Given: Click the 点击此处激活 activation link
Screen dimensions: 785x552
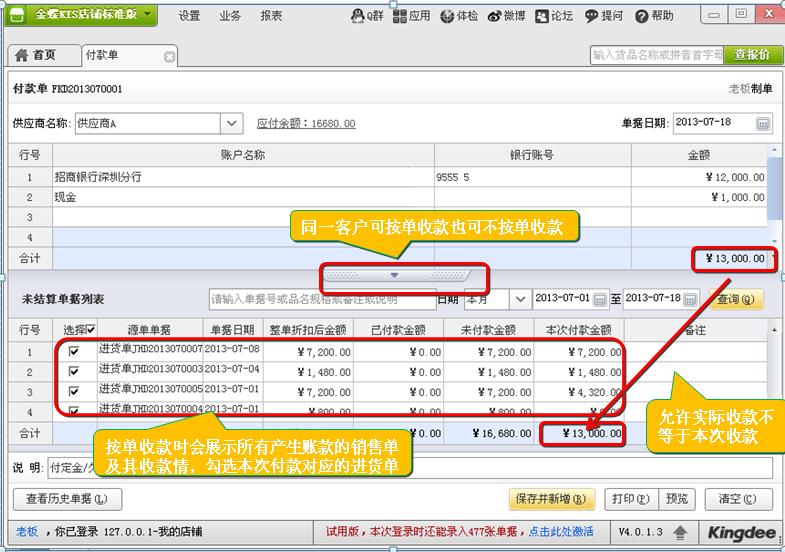Looking at the screenshot, I should [561, 531].
